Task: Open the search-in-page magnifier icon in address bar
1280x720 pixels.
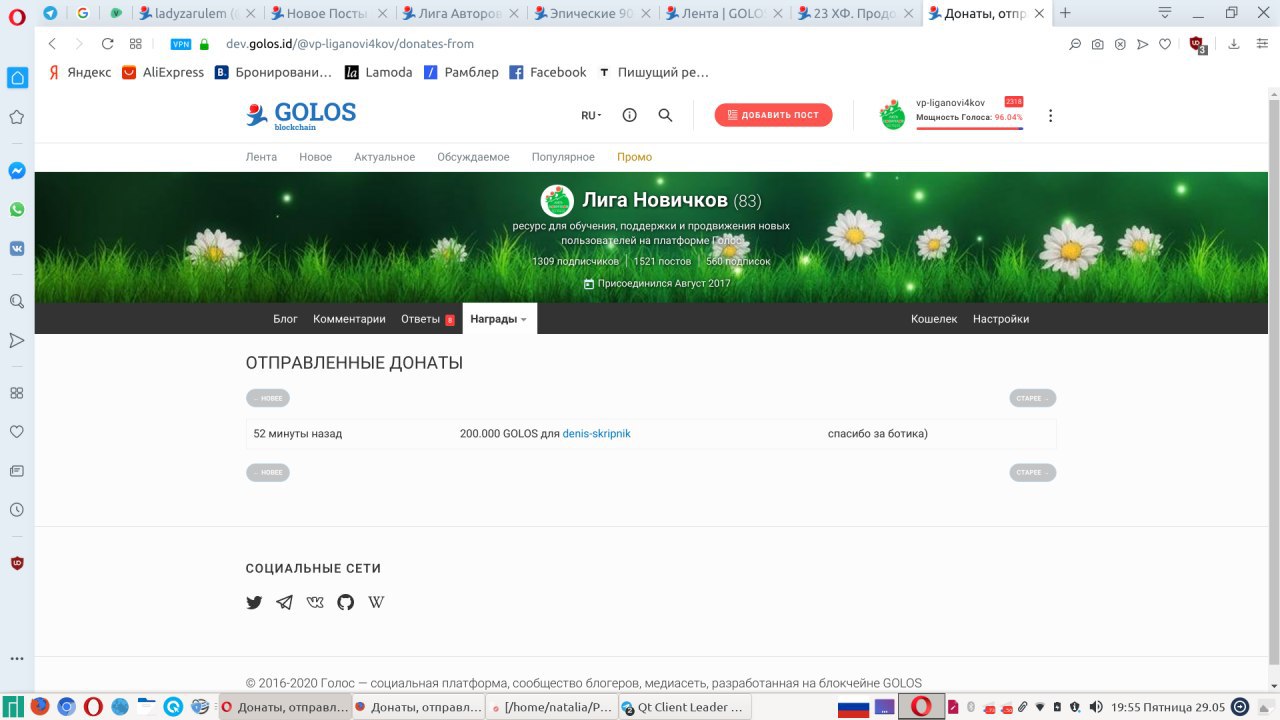Action: coord(1075,44)
